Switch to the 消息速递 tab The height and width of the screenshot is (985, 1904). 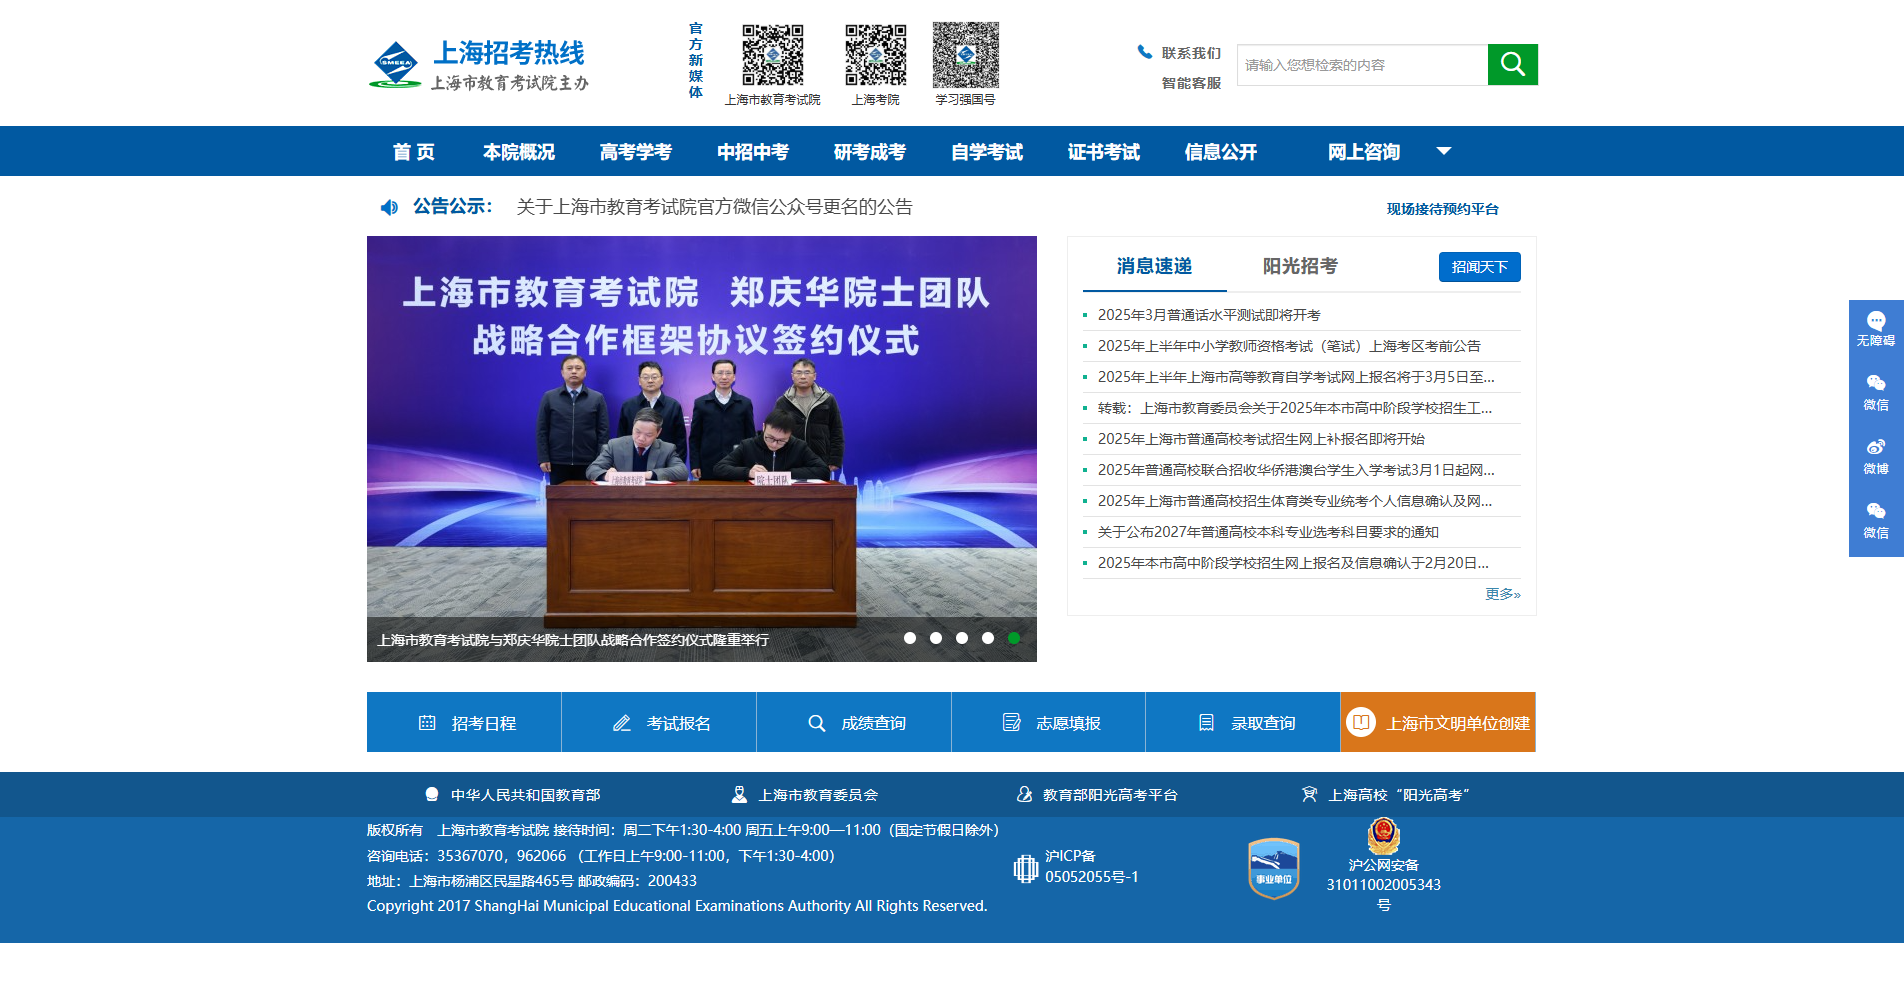1152,267
